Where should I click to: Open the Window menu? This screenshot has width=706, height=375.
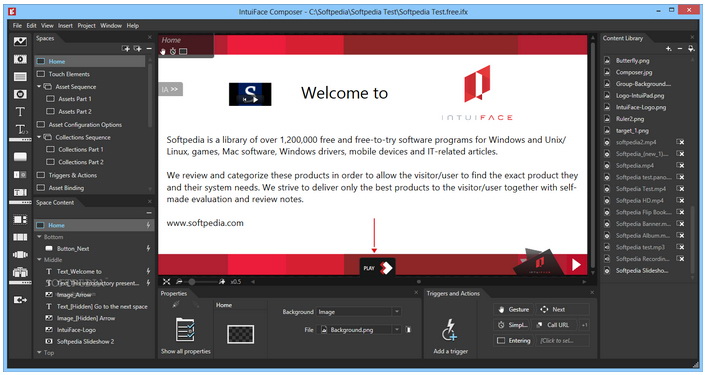click(x=111, y=26)
